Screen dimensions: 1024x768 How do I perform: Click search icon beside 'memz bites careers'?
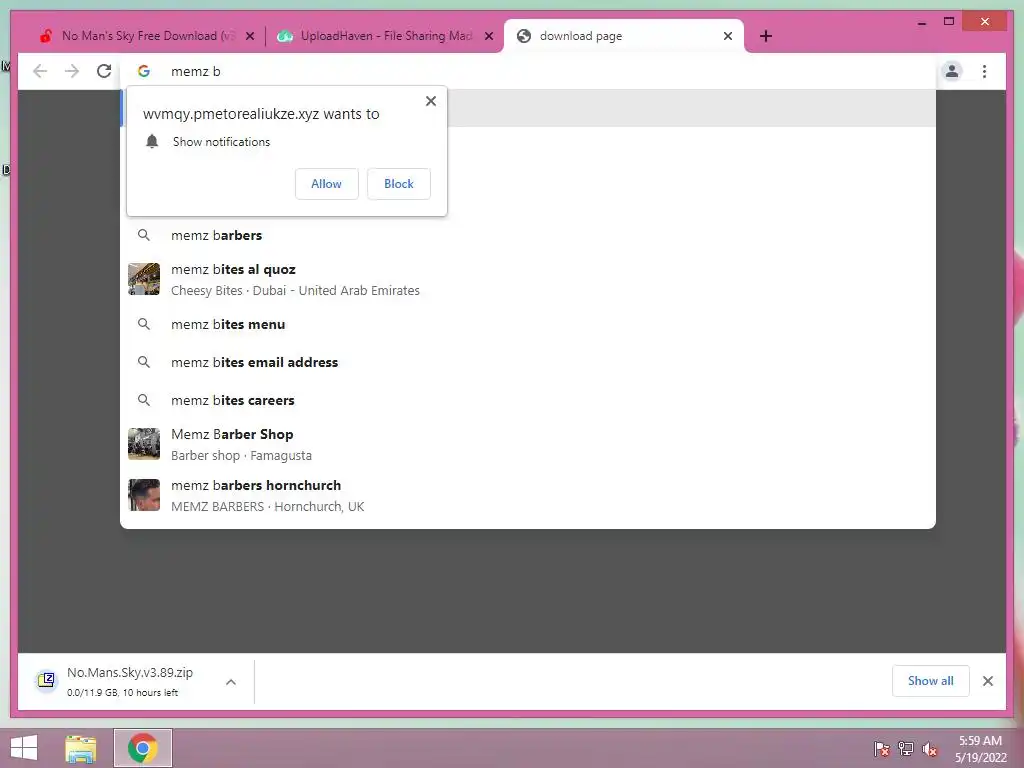tap(144, 400)
